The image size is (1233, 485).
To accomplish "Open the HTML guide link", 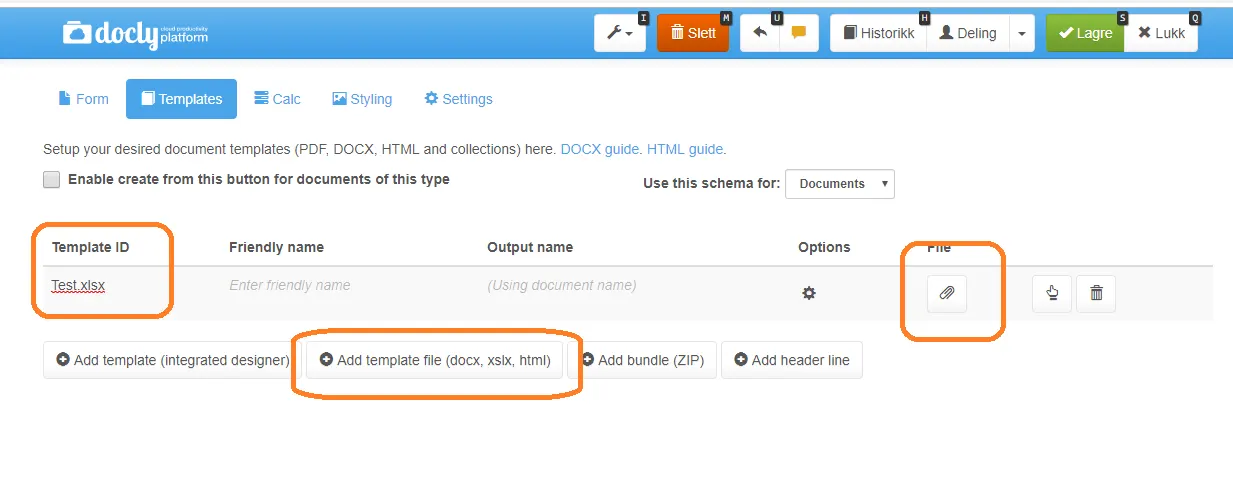I will (x=686, y=149).
